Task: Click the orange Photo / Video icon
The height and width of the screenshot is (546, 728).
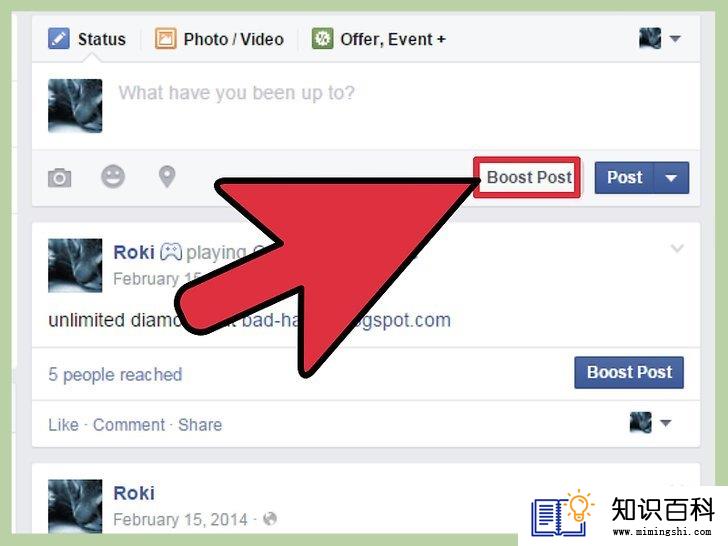Action: tap(165, 39)
